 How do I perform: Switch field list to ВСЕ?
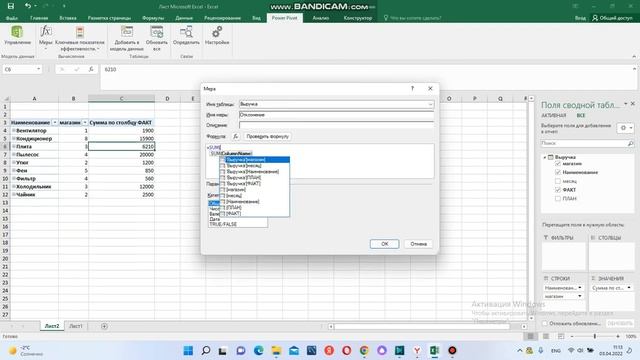580,116
